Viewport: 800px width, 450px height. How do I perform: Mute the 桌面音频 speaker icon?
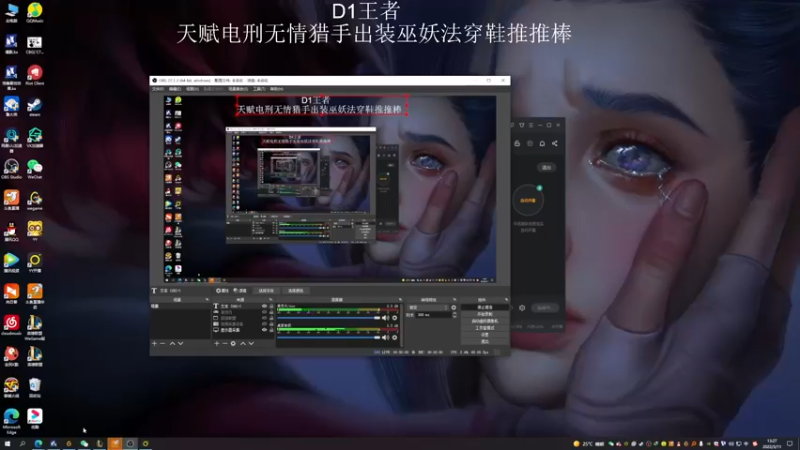coord(385,337)
